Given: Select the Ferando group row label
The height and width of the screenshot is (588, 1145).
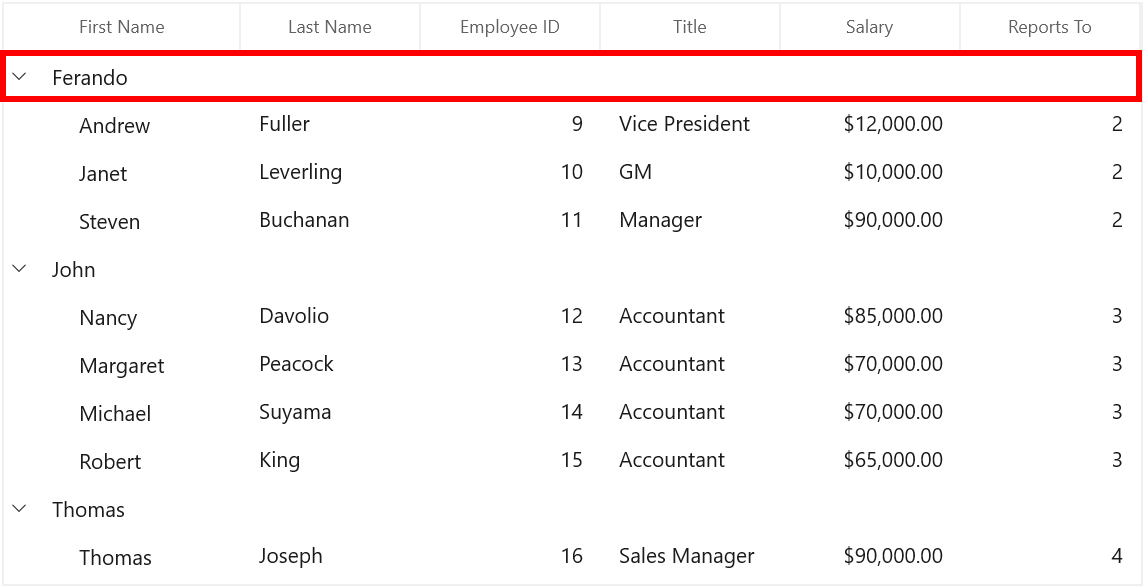Looking at the screenshot, I should [90, 77].
